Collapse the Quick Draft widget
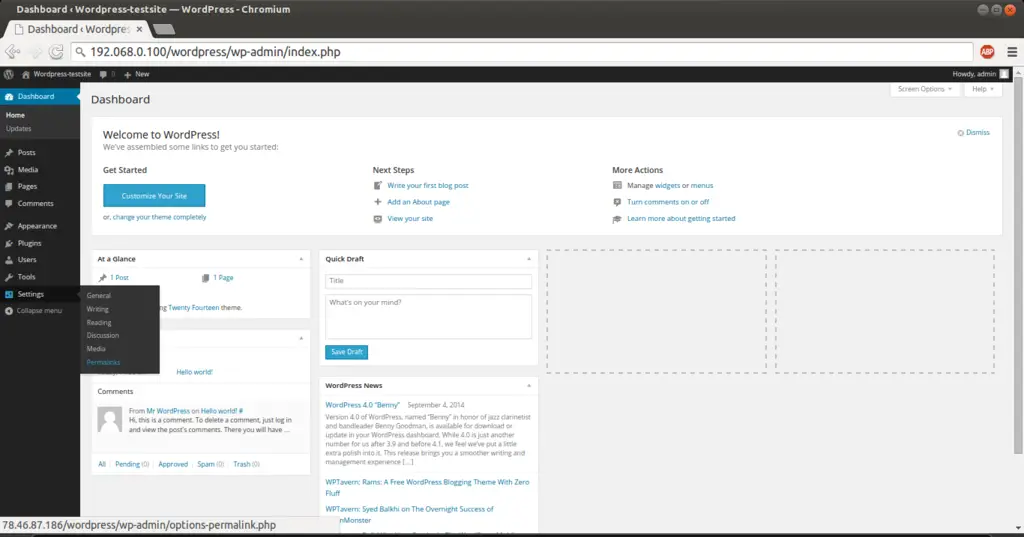The image size is (1024, 537). [529, 259]
